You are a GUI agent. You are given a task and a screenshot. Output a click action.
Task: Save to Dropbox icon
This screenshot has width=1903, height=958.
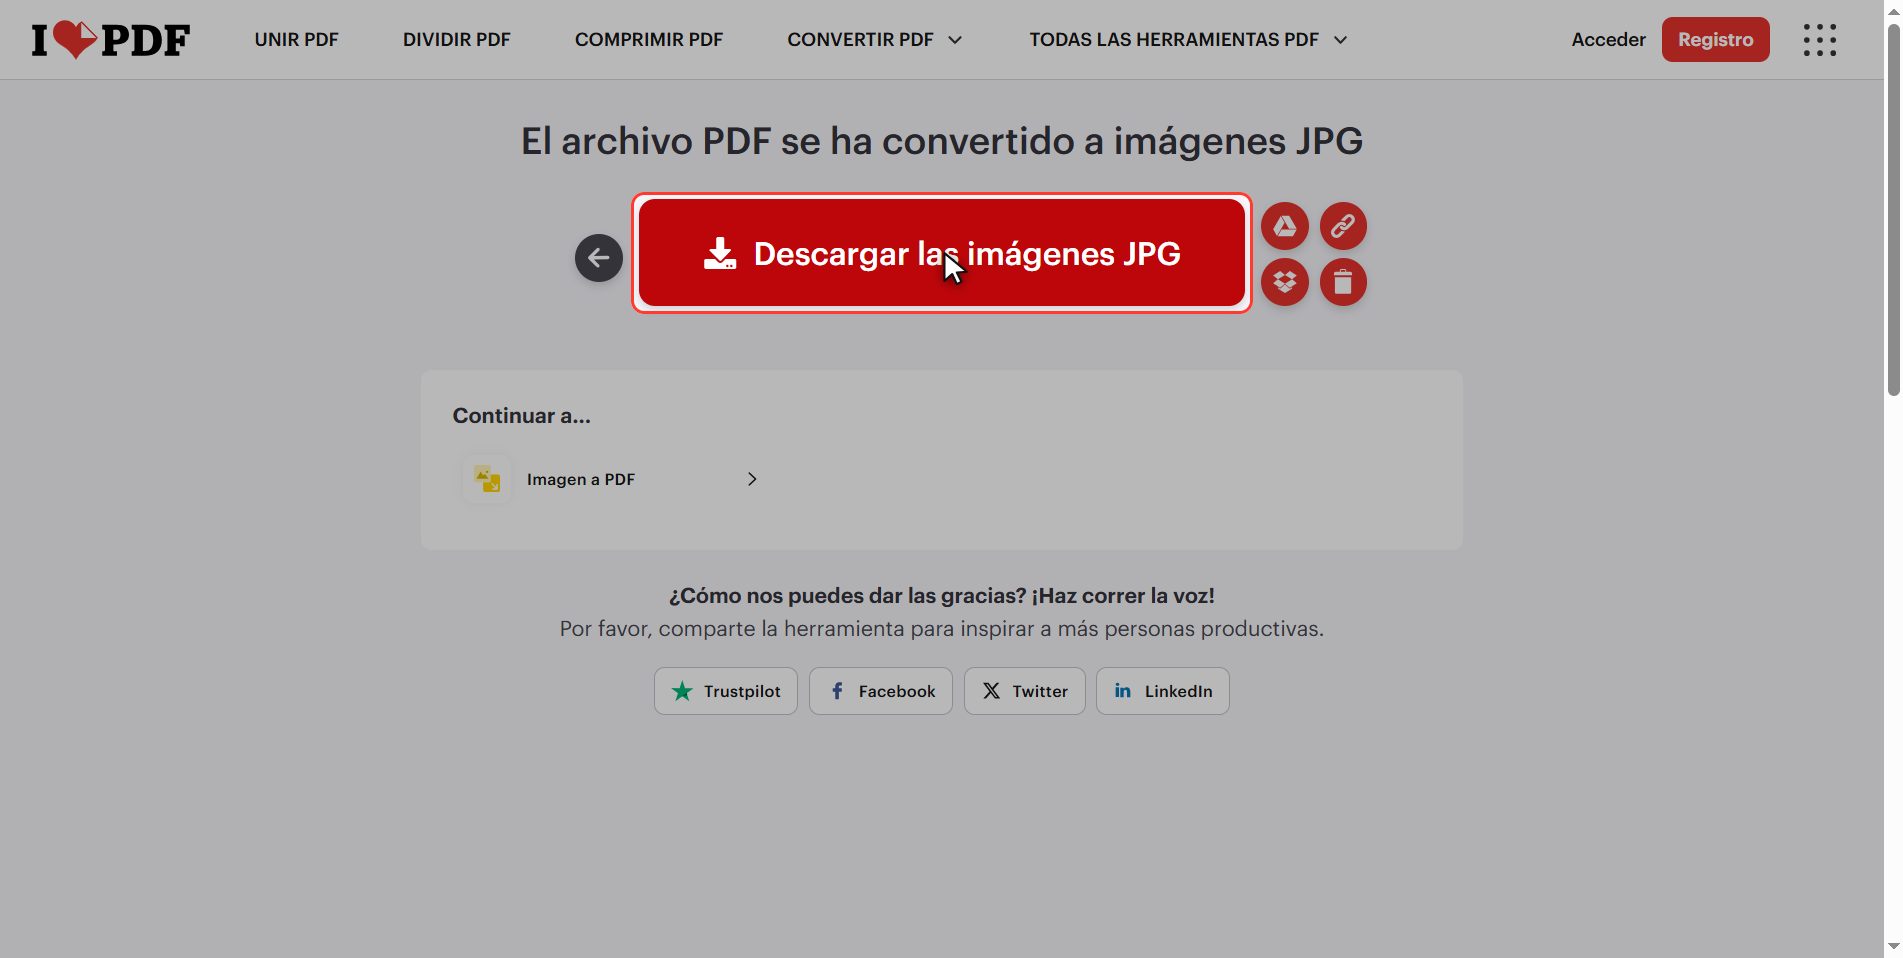coord(1285,282)
